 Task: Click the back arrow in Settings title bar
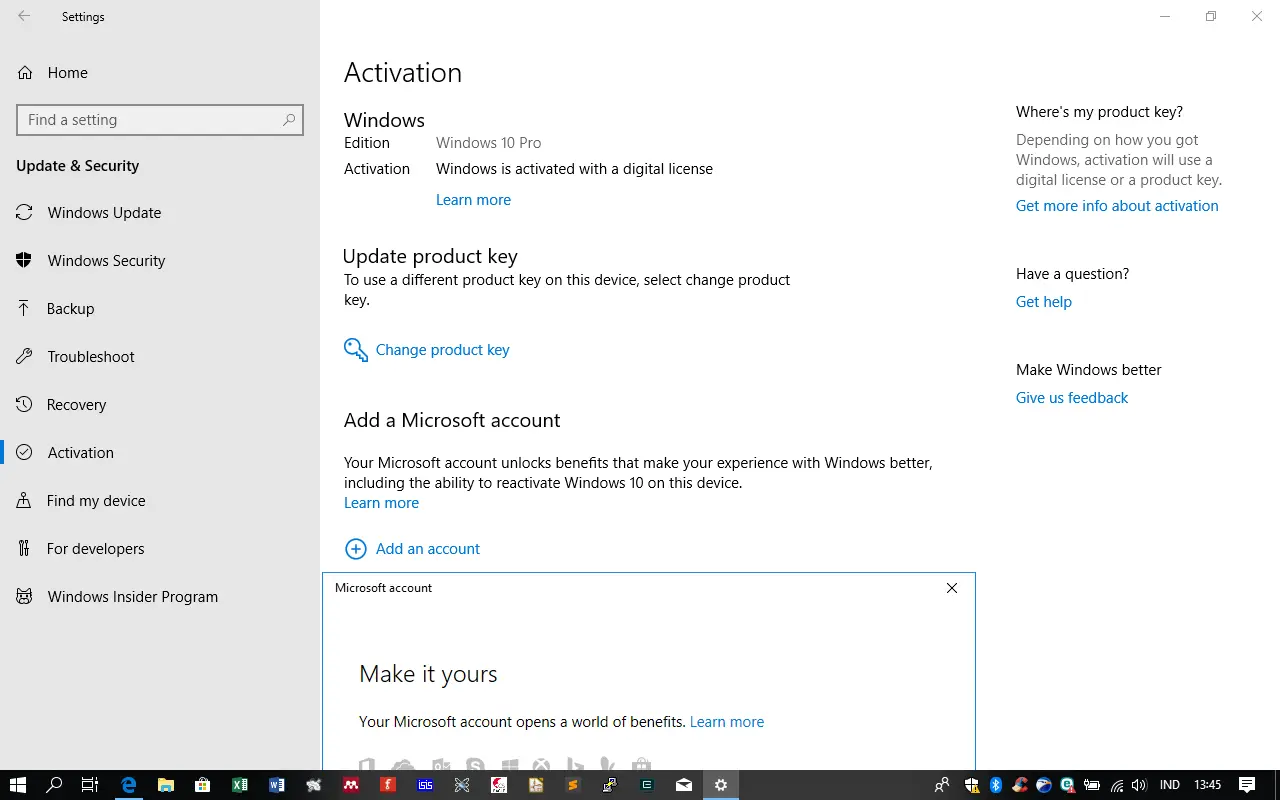(24, 17)
